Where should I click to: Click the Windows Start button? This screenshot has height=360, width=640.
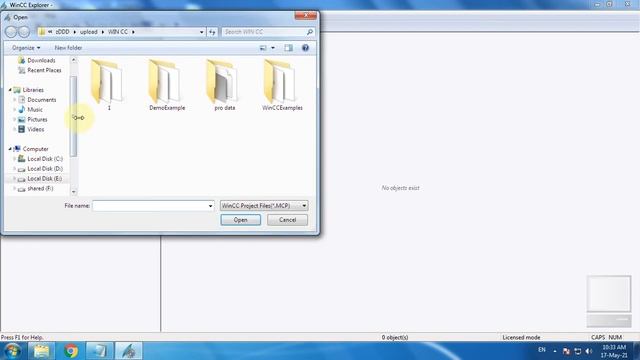pos(12,351)
